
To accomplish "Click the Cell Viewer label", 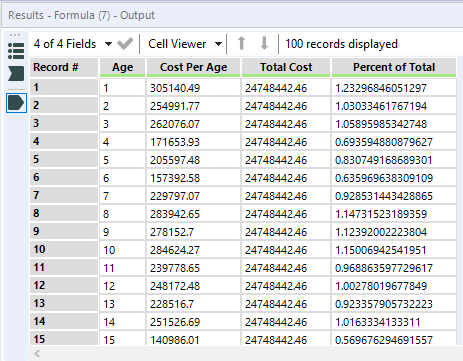I will [177, 44].
